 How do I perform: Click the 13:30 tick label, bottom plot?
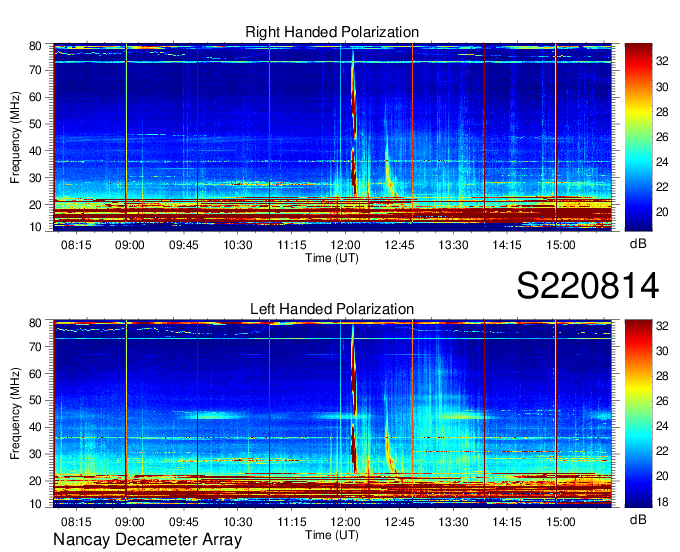(453, 522)
